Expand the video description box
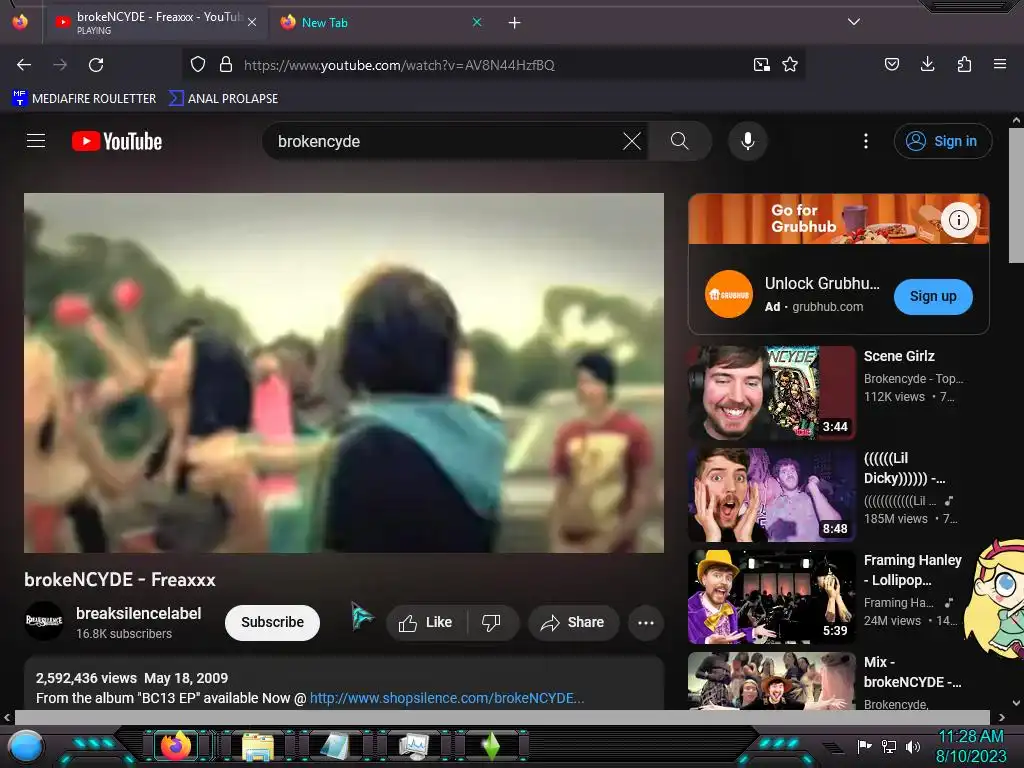 344,684
